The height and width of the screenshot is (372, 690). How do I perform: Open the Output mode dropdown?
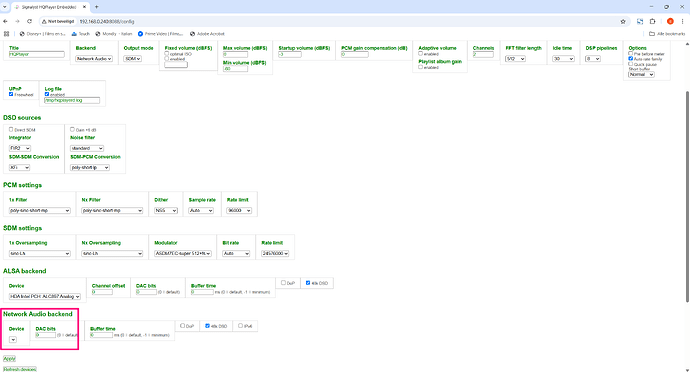[132, 59]
